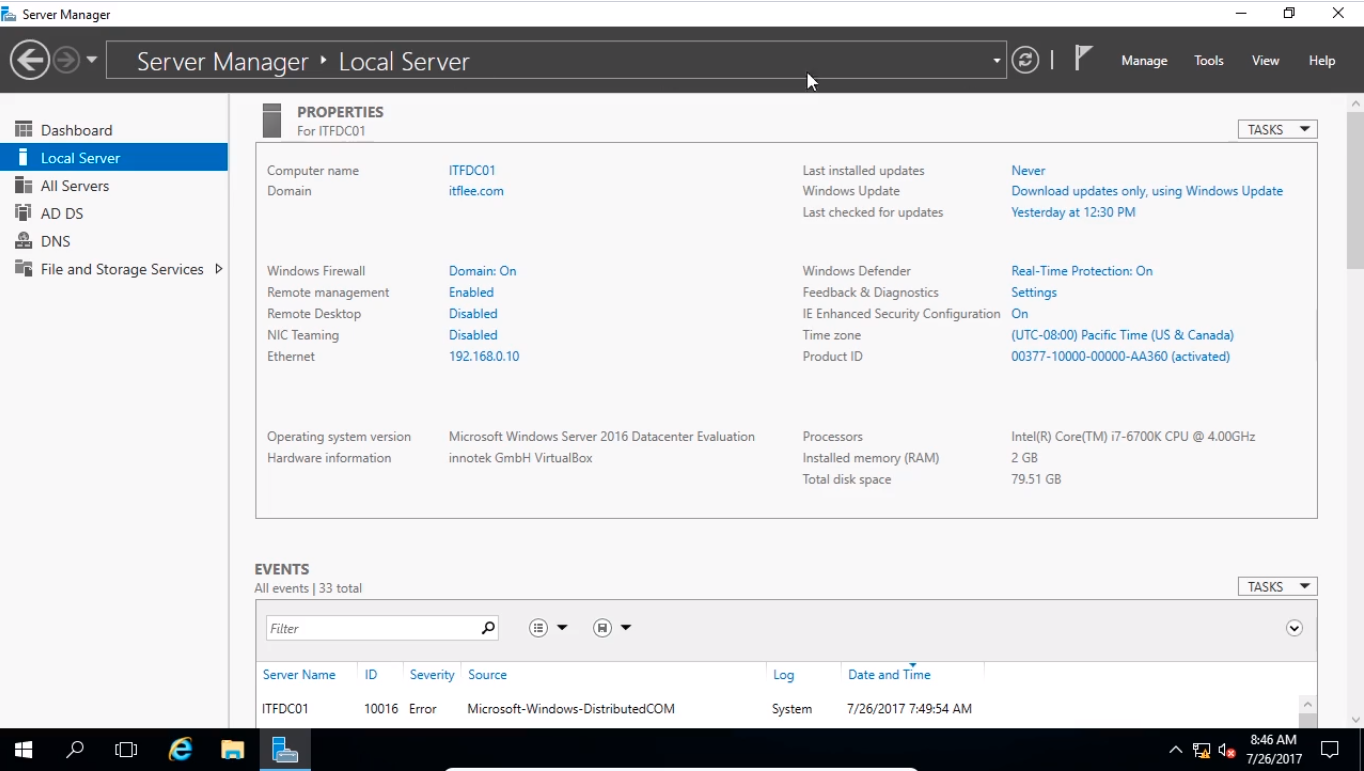
Task: Open Windows Firewall 'Domain: On' link
Action: tap(482, 271)
